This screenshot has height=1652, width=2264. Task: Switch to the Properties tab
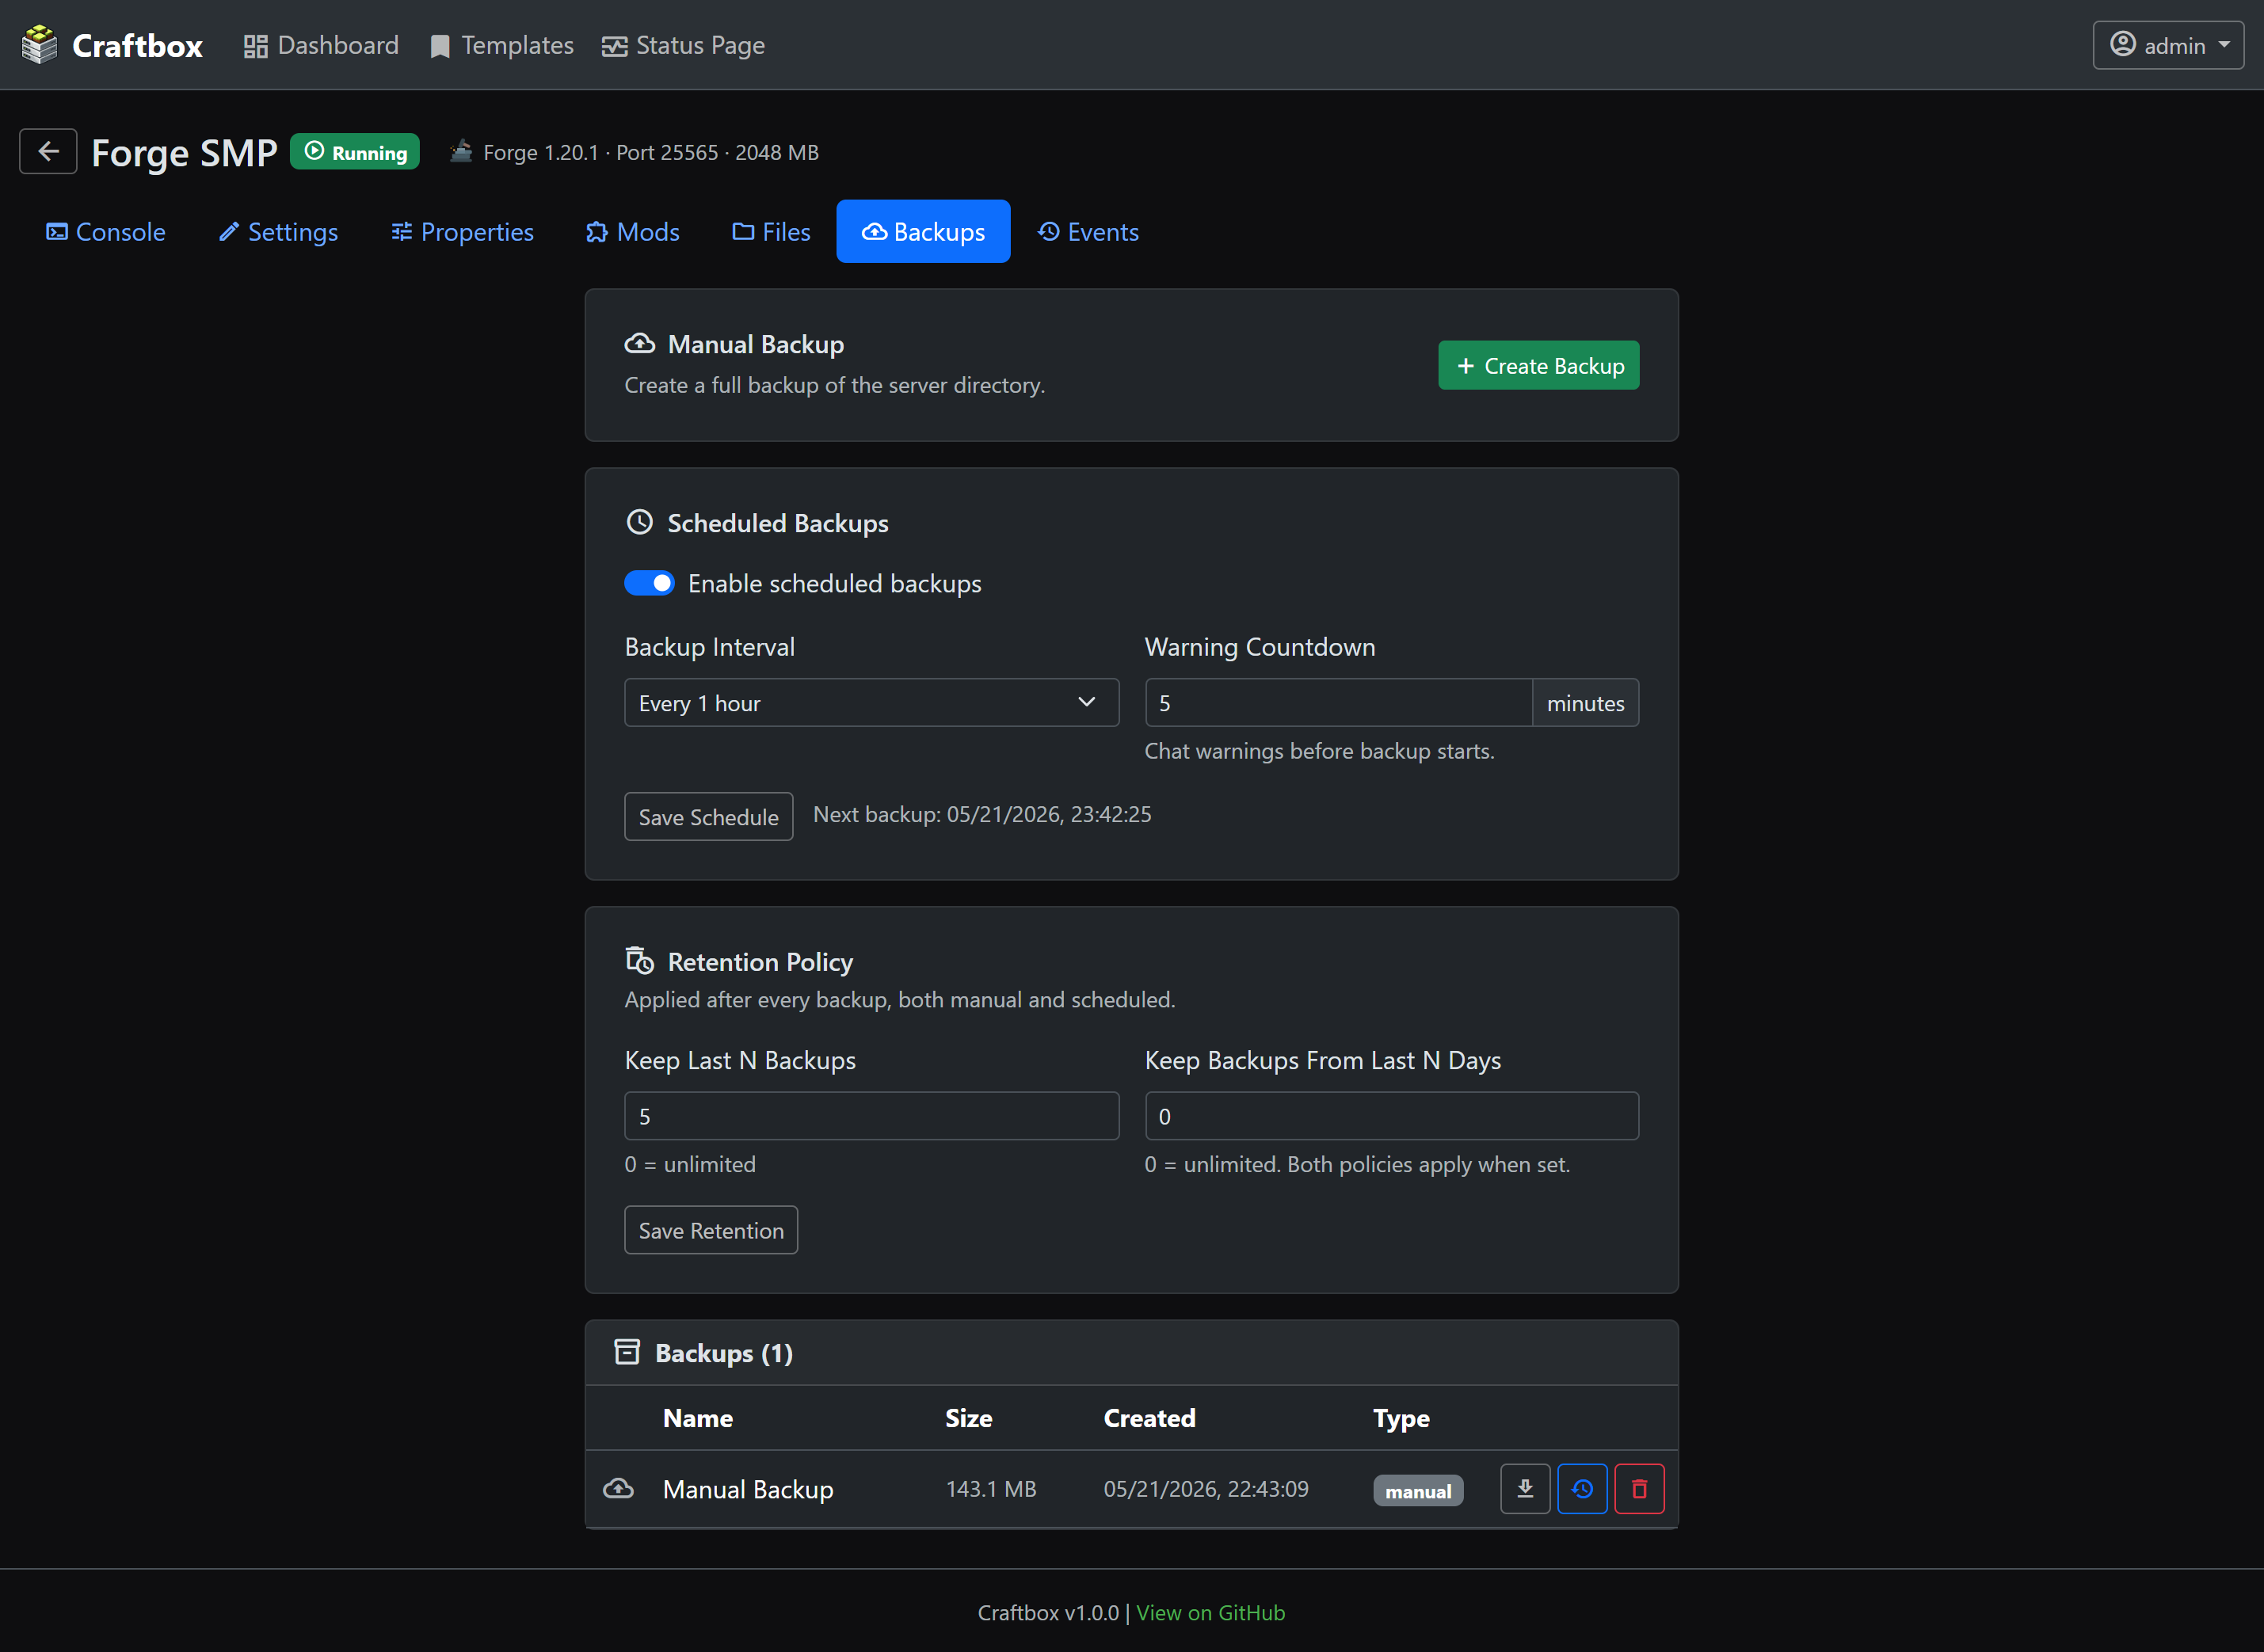pyautogui.click(x=462, y=232)
